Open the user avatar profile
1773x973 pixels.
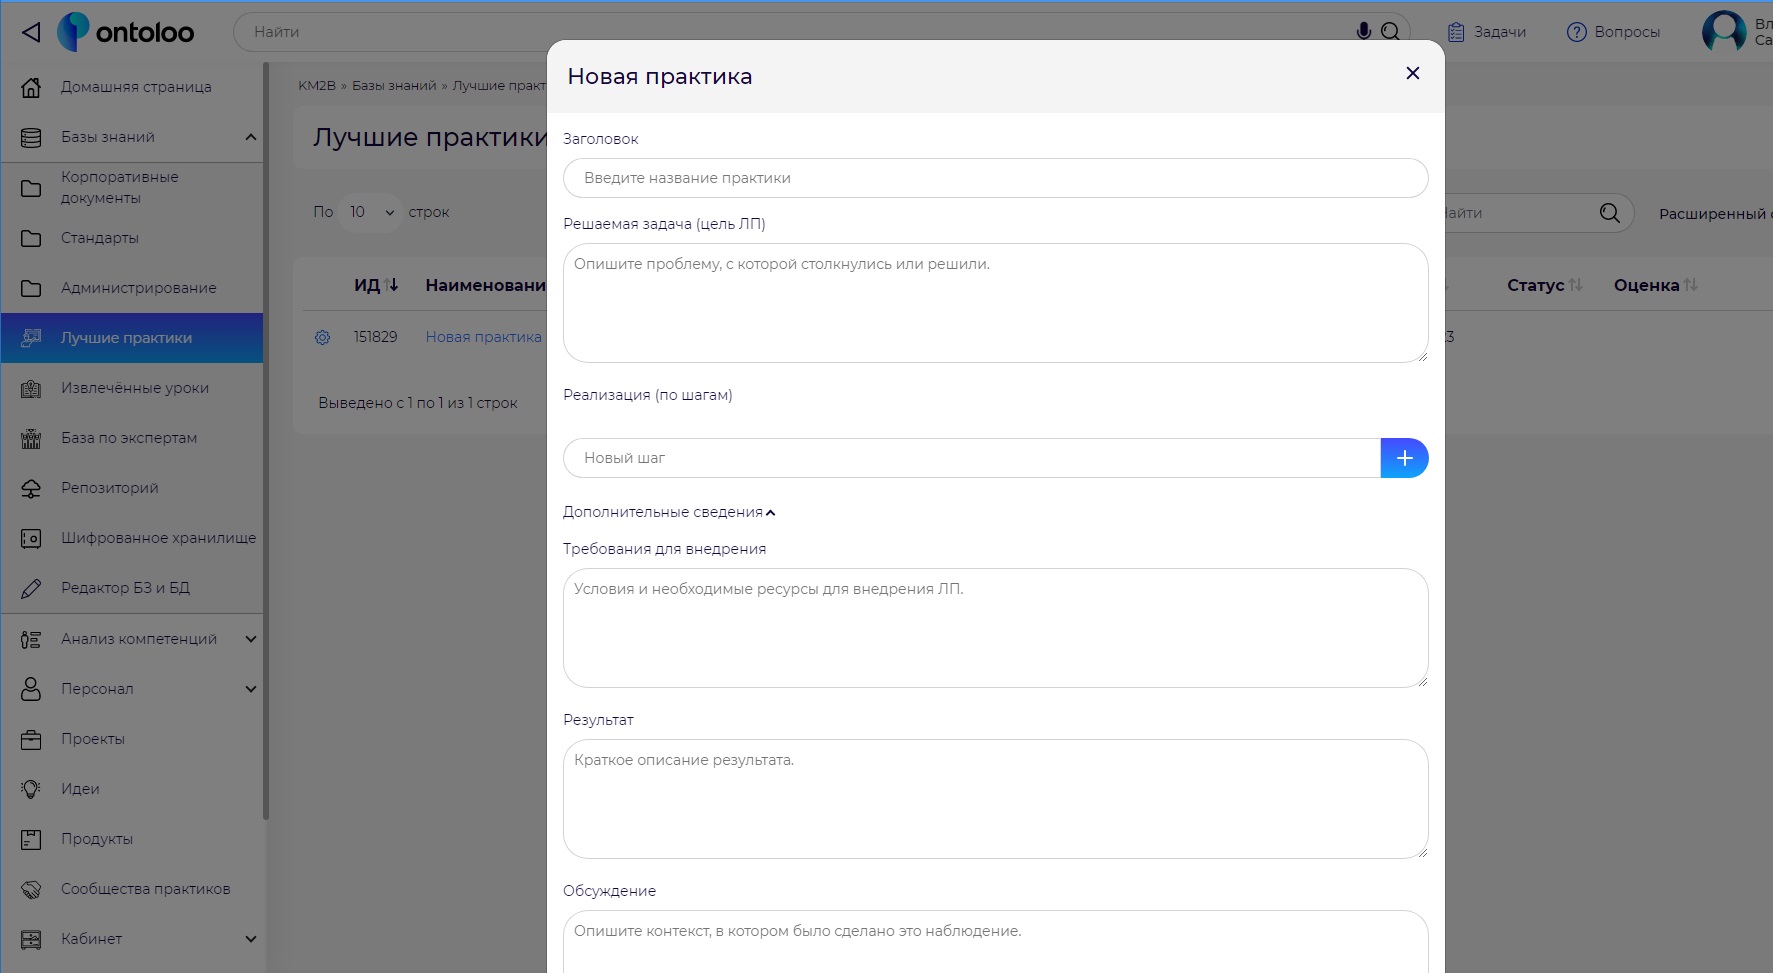tap(1724, 32)
